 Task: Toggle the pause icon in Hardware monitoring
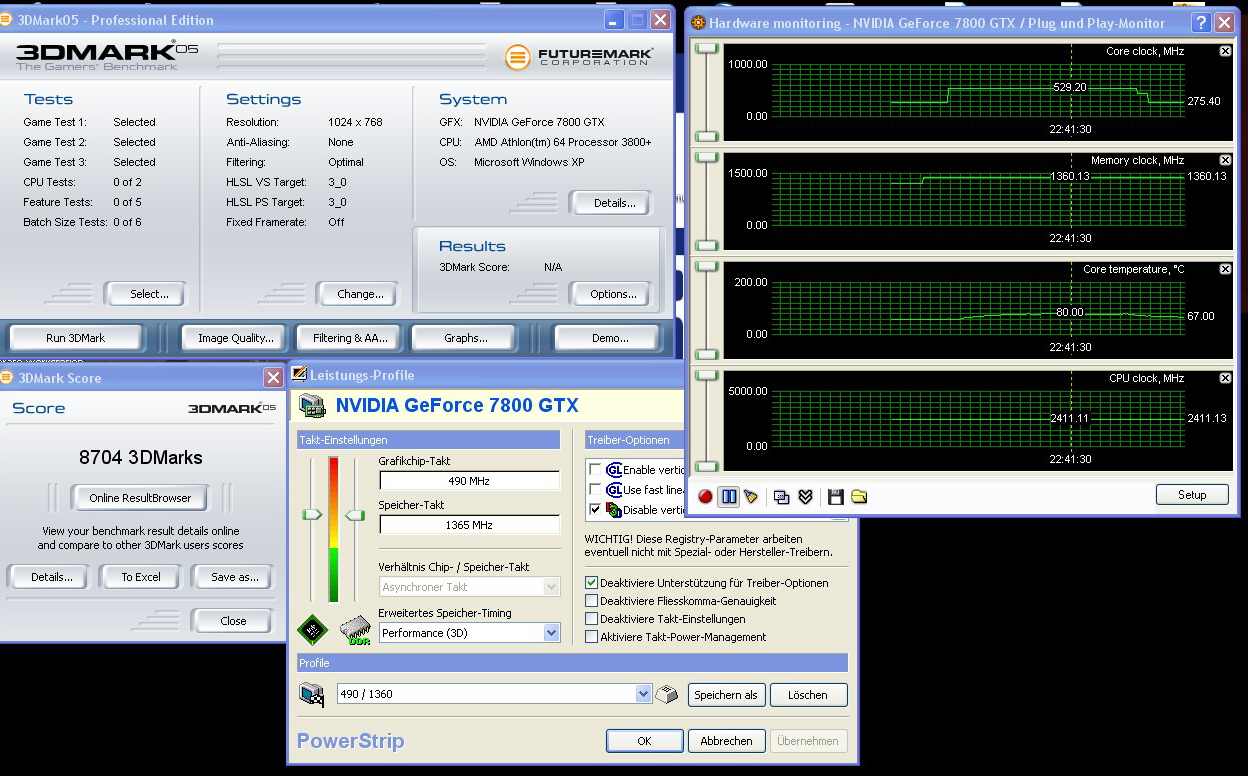tap(729, 496)
